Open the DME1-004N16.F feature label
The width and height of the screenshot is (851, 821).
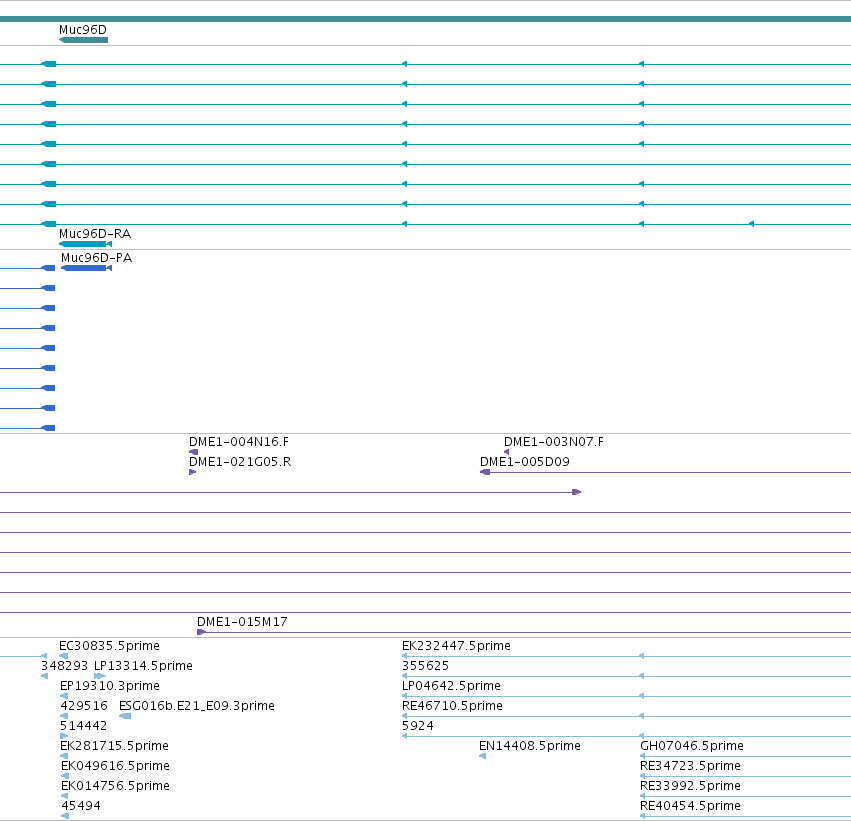[239, 442]
